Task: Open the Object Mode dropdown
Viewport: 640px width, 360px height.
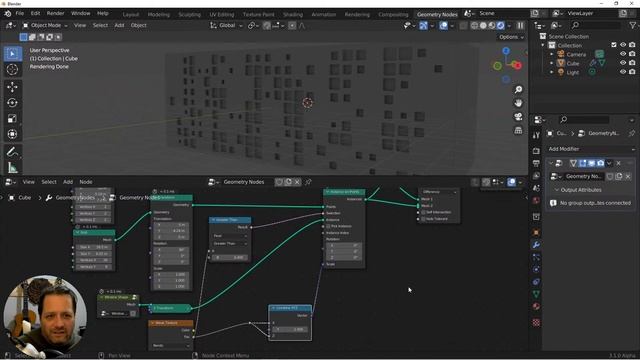Action: (x=45, y=25)
